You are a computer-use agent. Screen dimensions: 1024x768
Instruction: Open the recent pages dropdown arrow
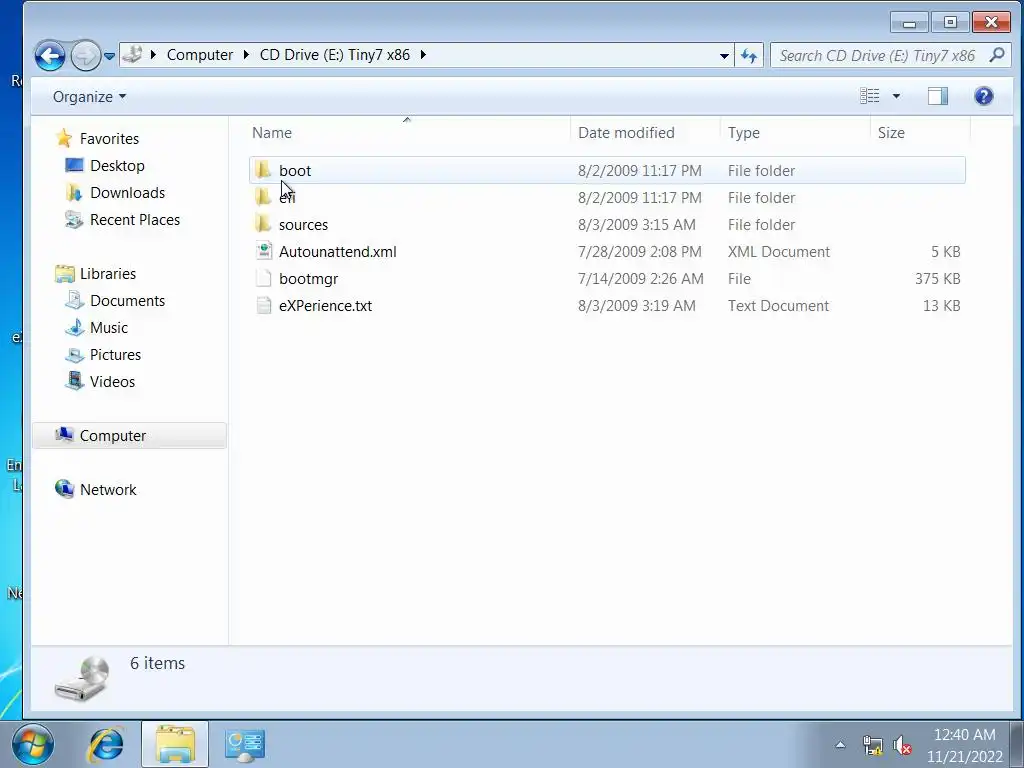[110, 56]
